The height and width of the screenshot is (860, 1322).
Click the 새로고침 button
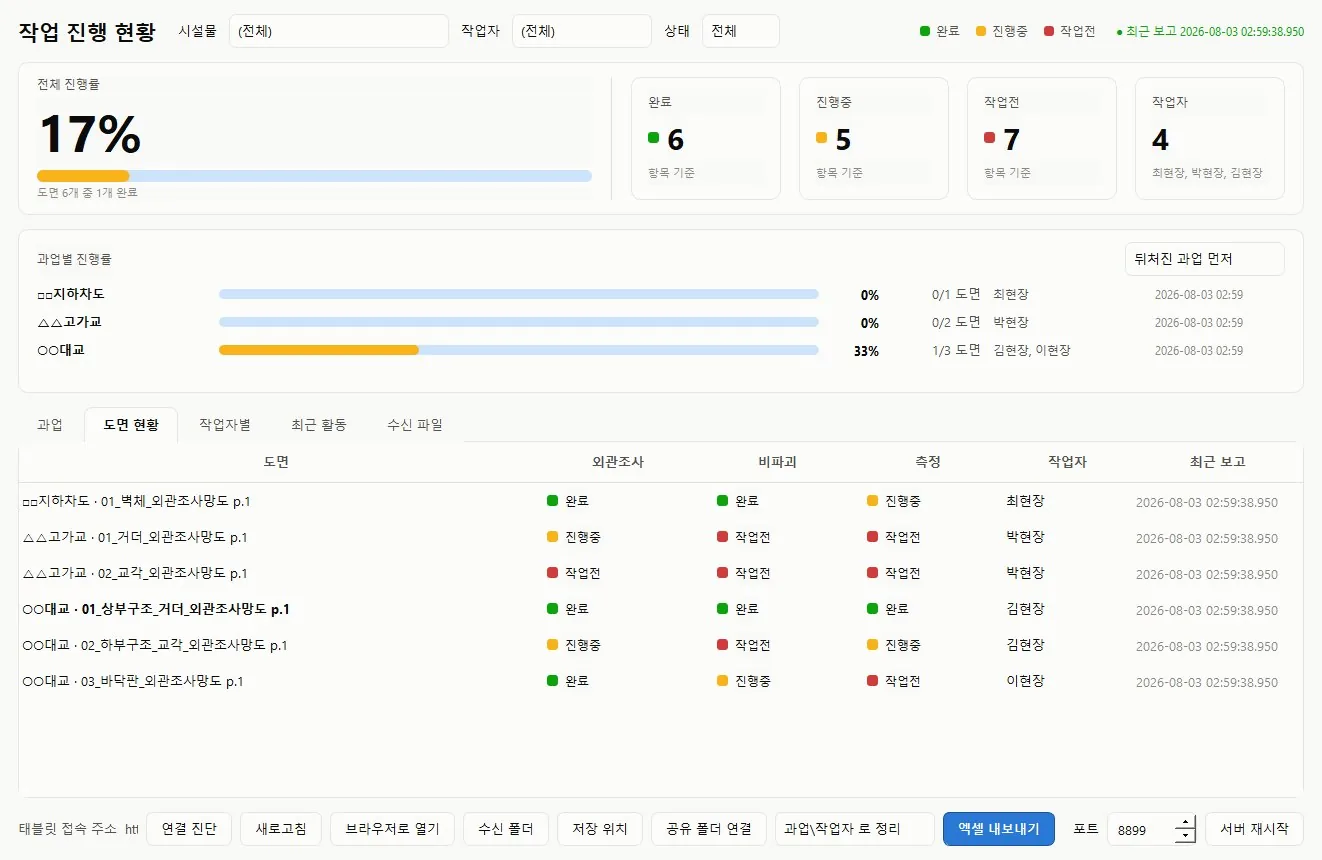(281, 829)
